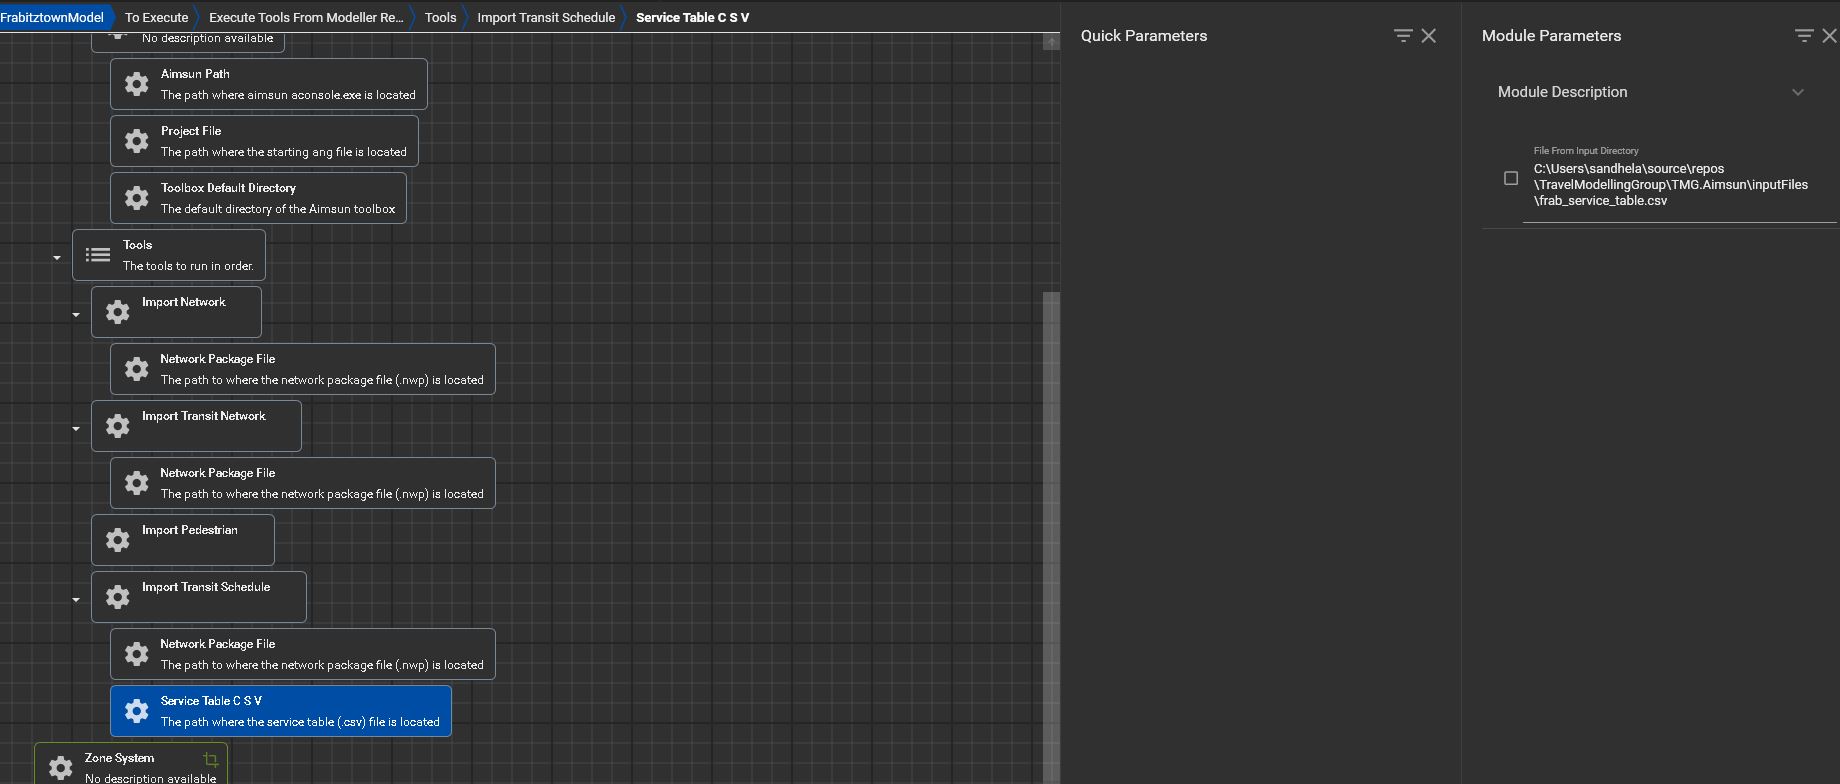
Task: Open the Quick Parameters filter icon
Action: [1403, 36]
